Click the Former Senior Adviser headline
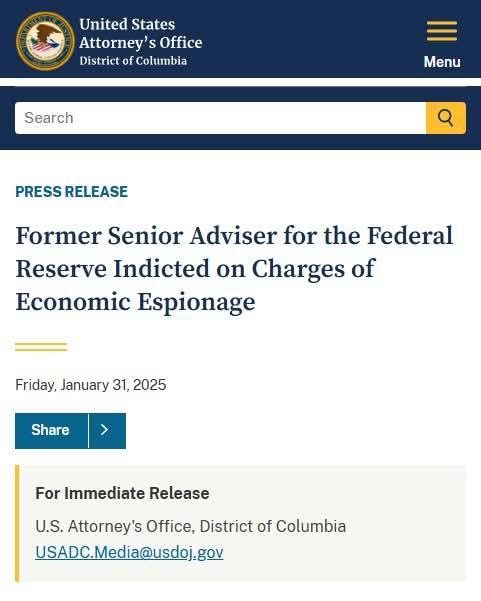This screenshot has height=601, width=481. tap(234, 269)
